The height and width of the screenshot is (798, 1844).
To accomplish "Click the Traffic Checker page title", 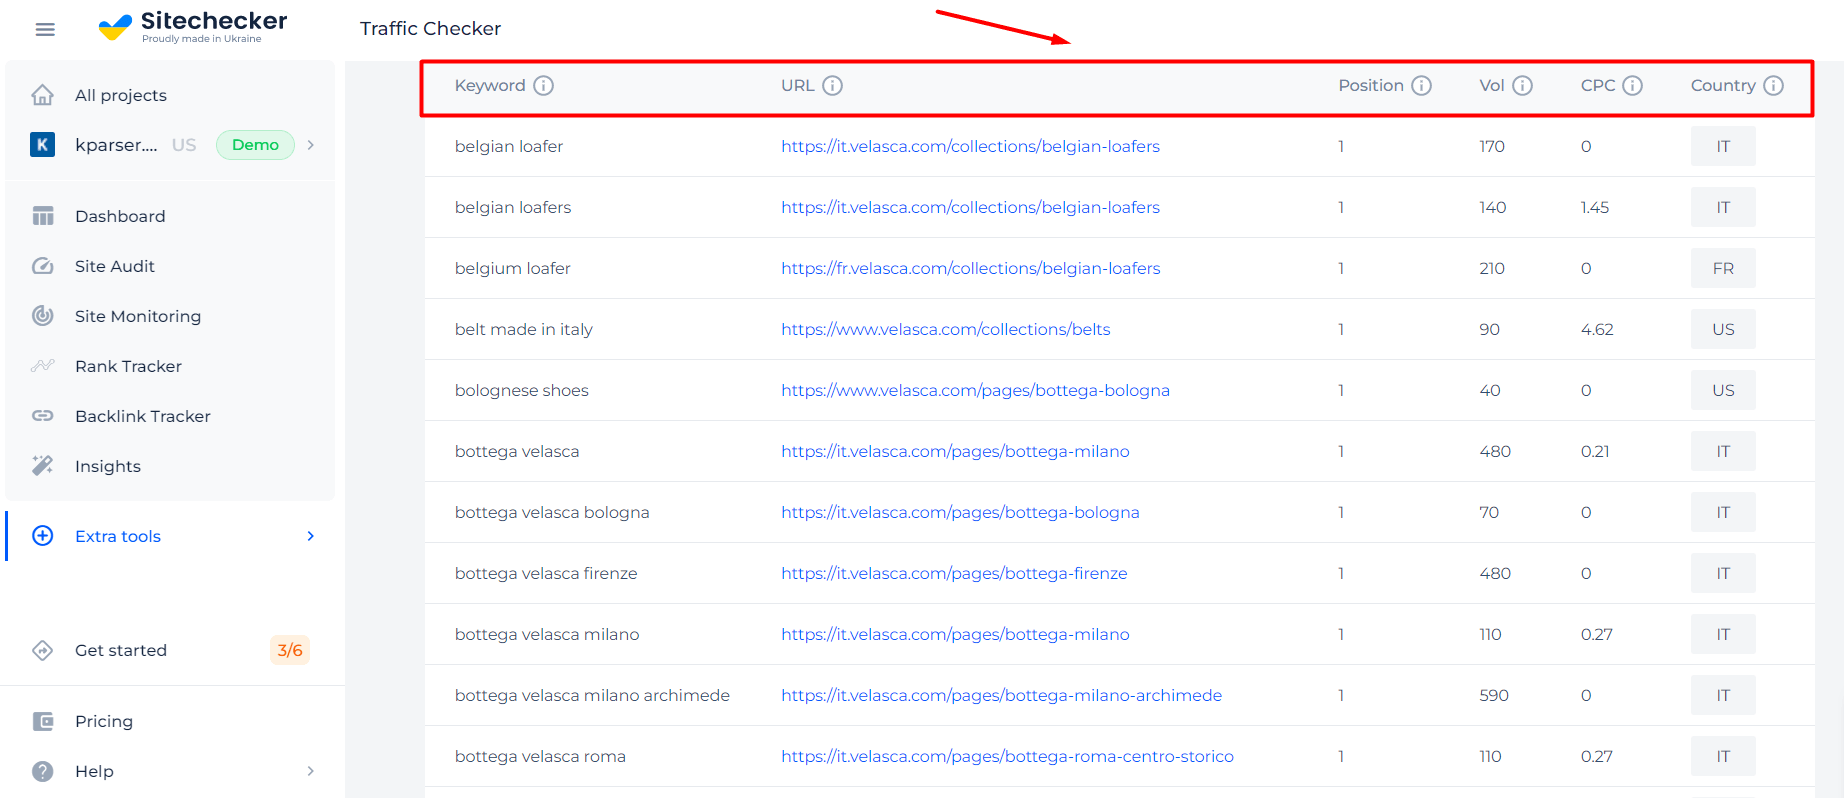I will 430,28.
